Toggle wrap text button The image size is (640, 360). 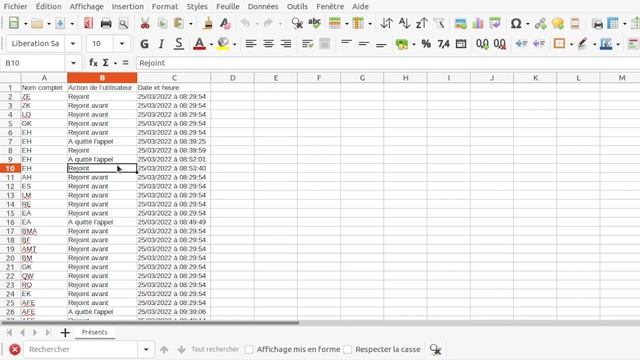coord(307,44)
